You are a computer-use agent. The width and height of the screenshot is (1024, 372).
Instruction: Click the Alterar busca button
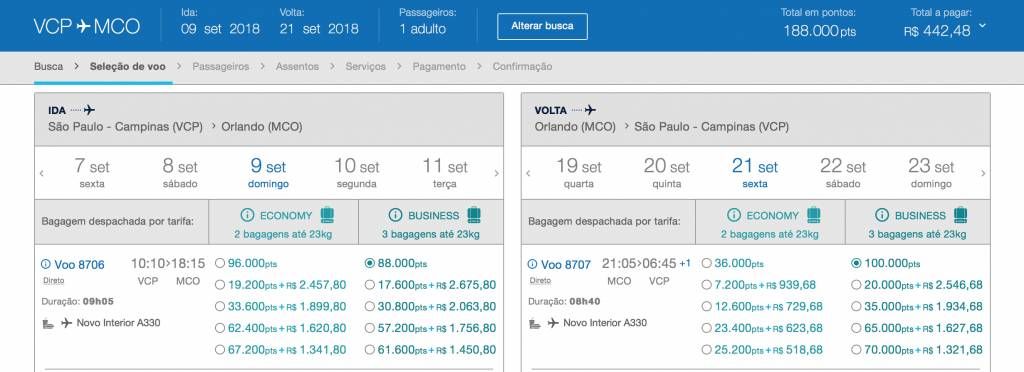point(542,27)
